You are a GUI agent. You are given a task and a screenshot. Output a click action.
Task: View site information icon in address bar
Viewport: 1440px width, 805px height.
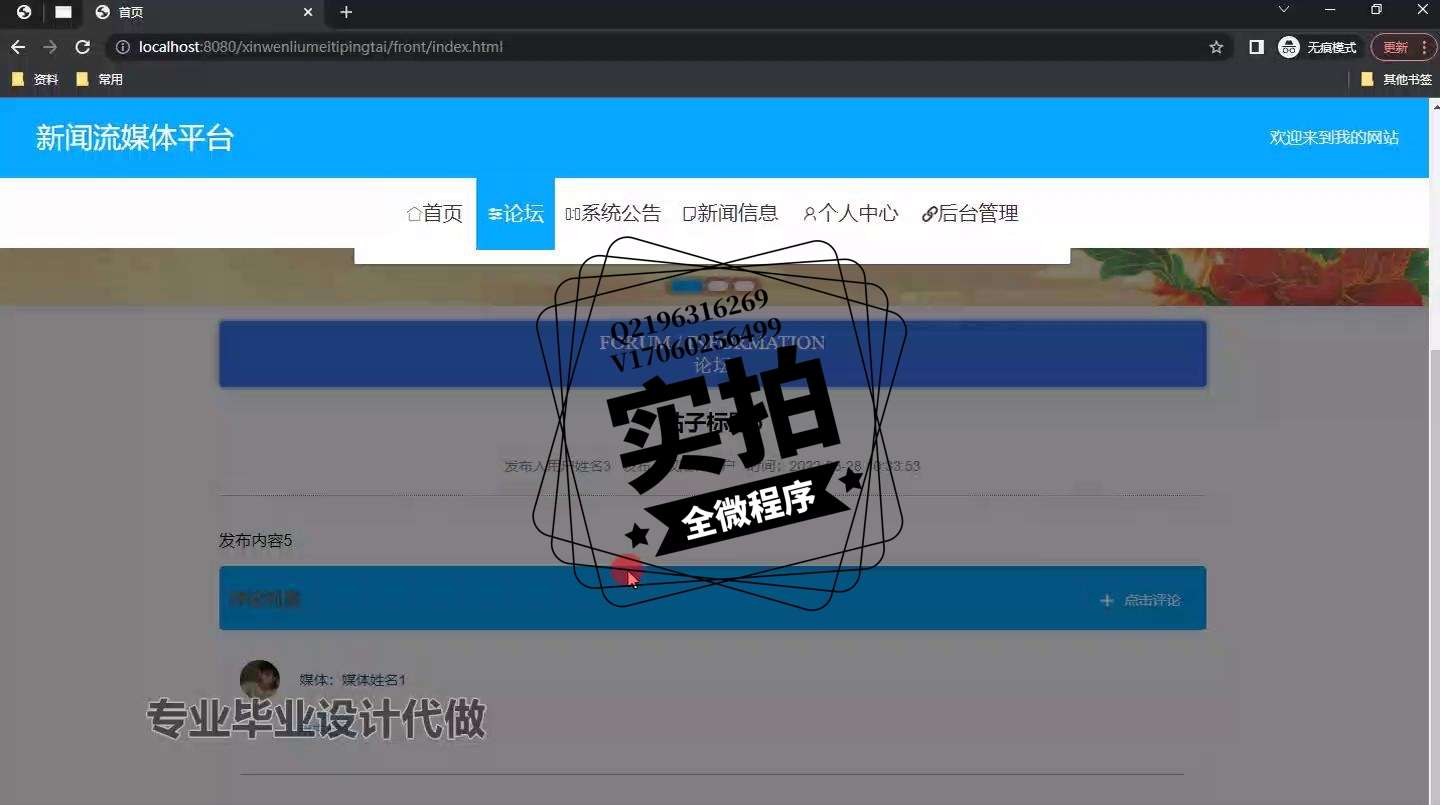tap(122, 47)
